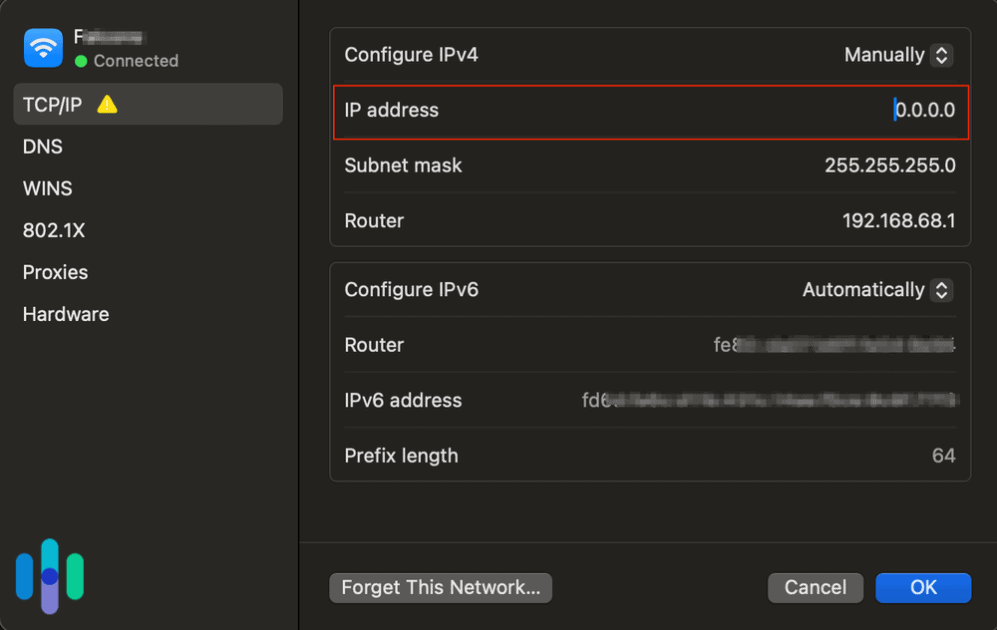Open the Configure IPv4 dropdown
The width and height of the screenshot is (997, 630).
(x=897, y=55)
